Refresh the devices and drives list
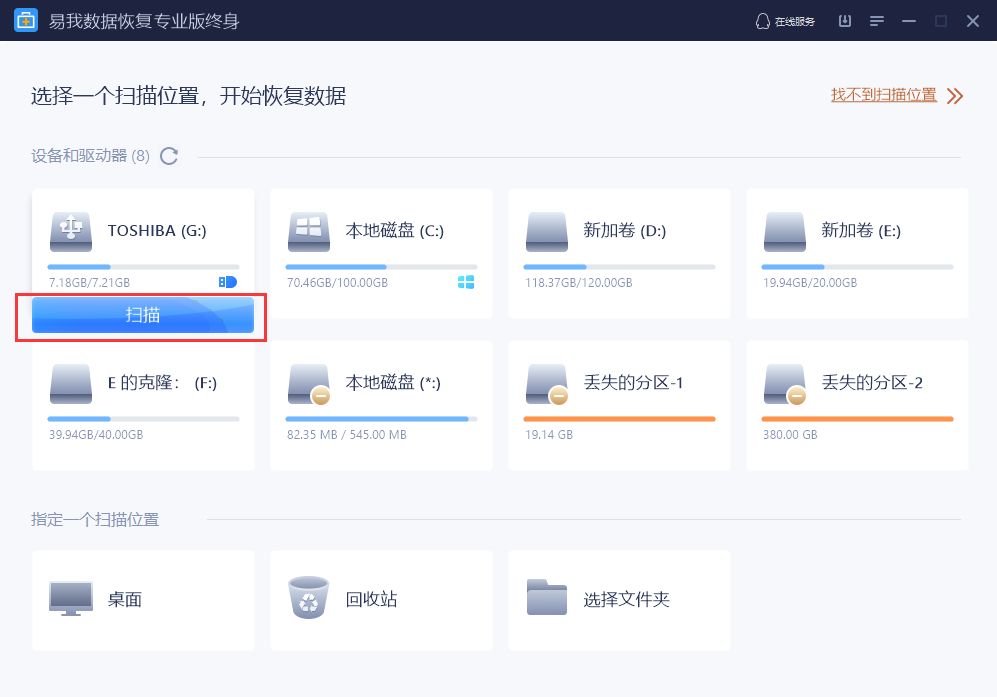The height and width of the screenshot is (697, 997). pos(166,156)
